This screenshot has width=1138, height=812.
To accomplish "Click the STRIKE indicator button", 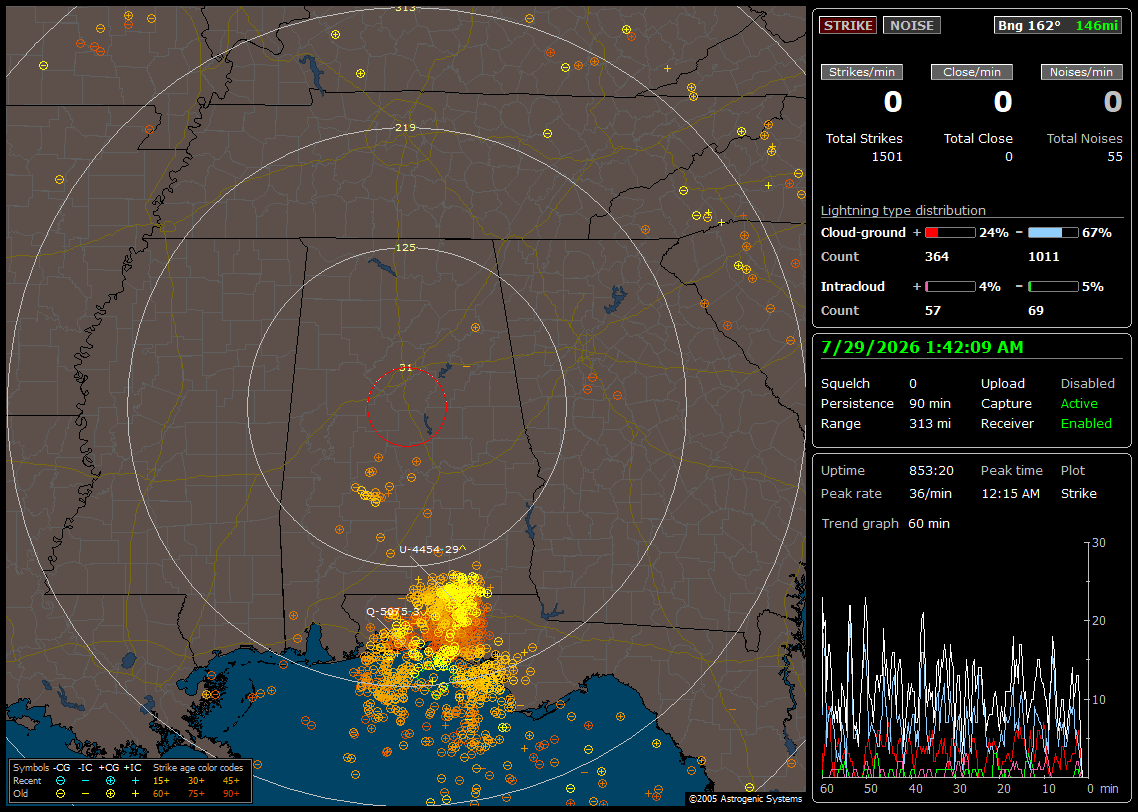I will click(x=848, y=25).
